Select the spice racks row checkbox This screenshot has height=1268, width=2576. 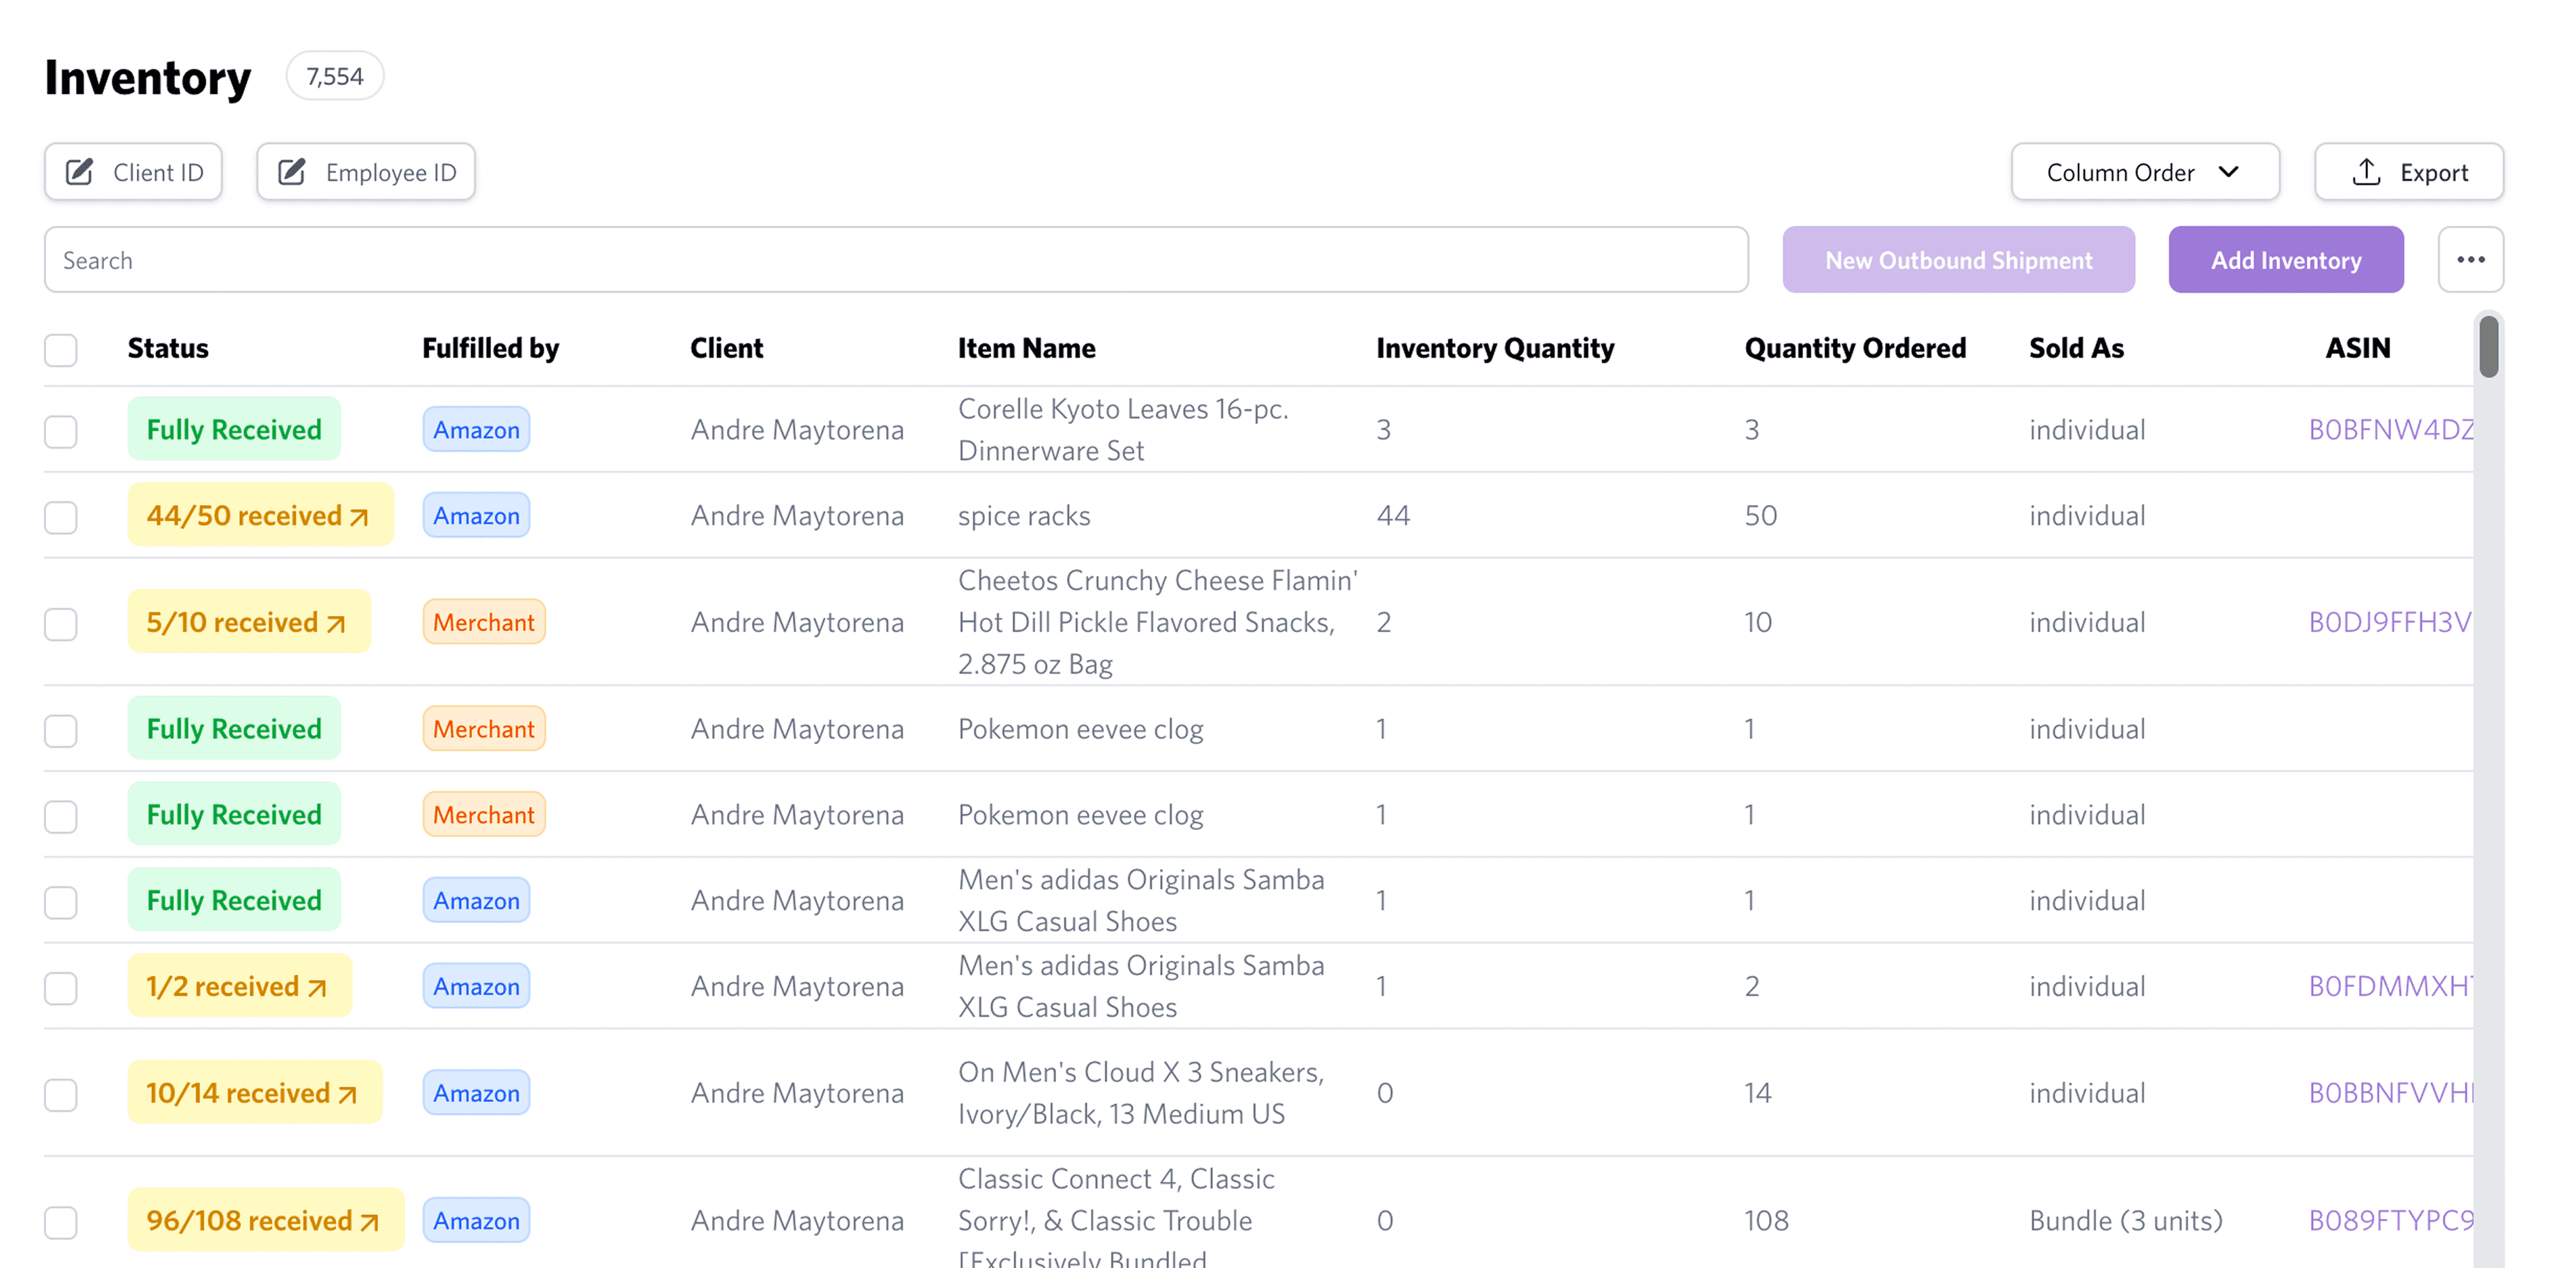click(61, 517)
